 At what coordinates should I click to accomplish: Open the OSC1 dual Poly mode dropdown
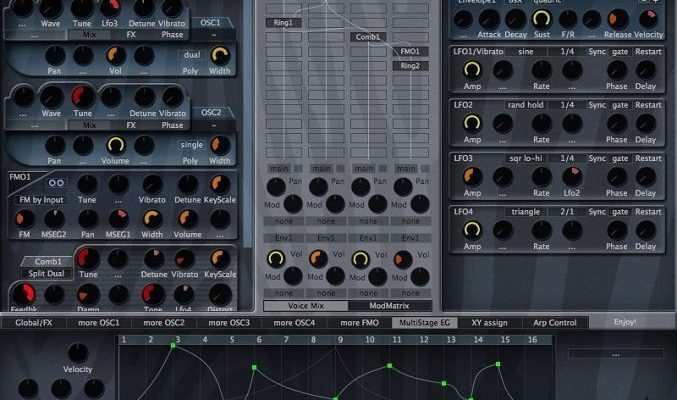190,55
